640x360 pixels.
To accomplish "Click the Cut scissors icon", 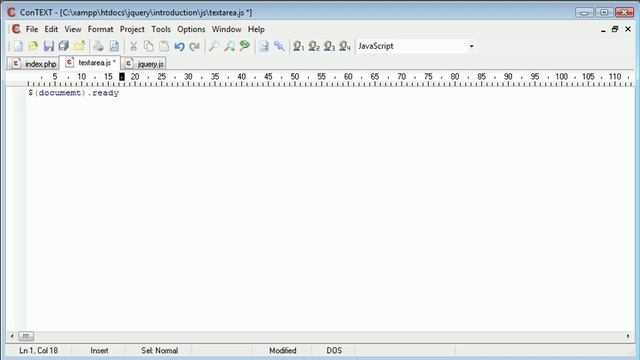I will (x=133, y=46).
